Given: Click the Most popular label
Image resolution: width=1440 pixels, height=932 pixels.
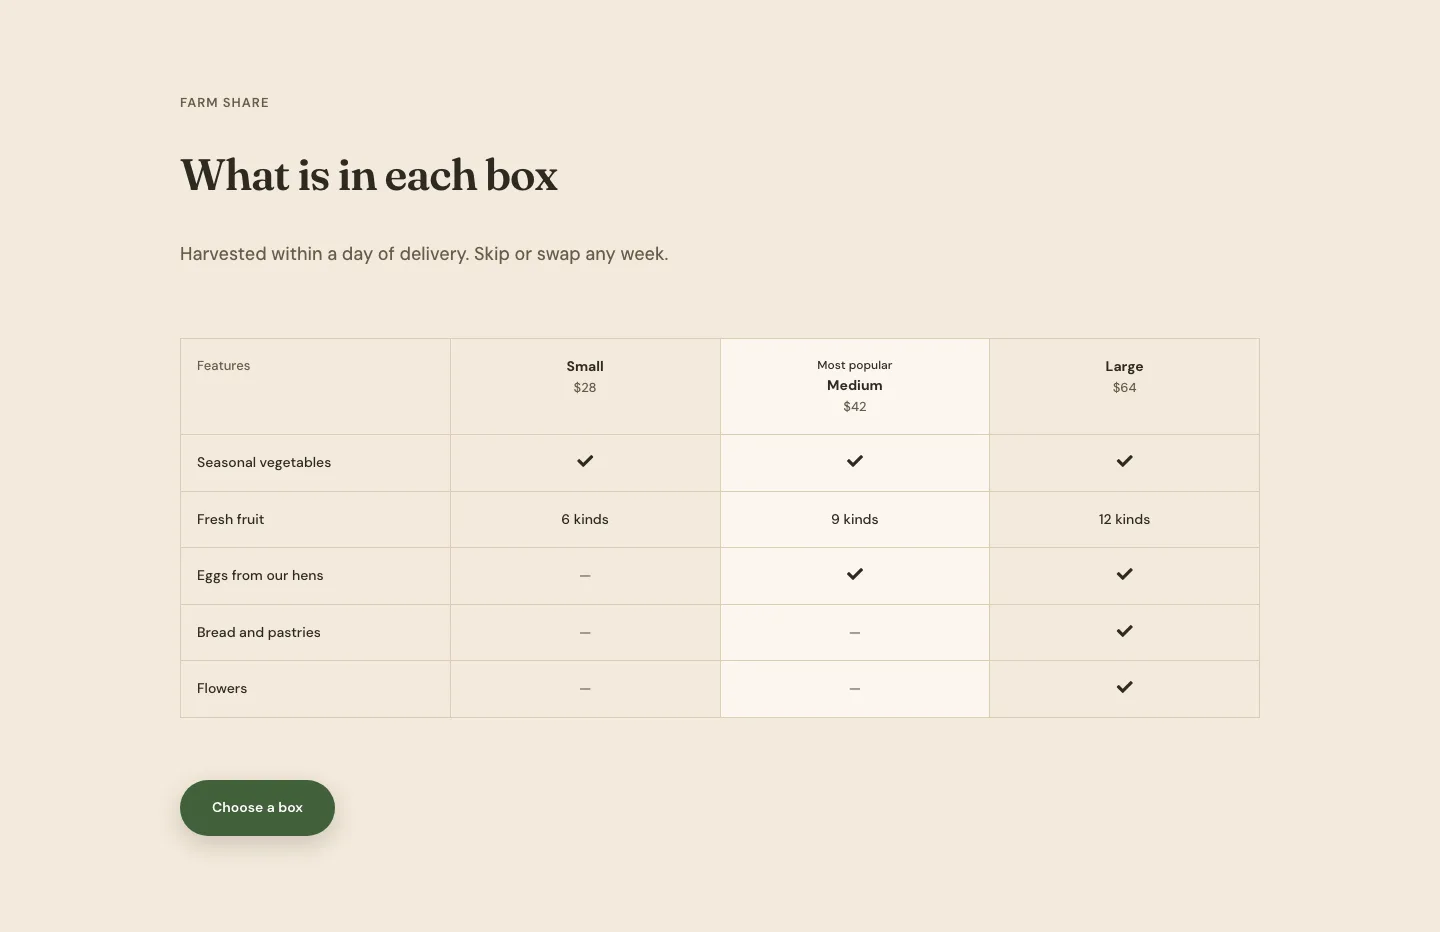Looking at the screenshot, I should (x=855, y=365).
